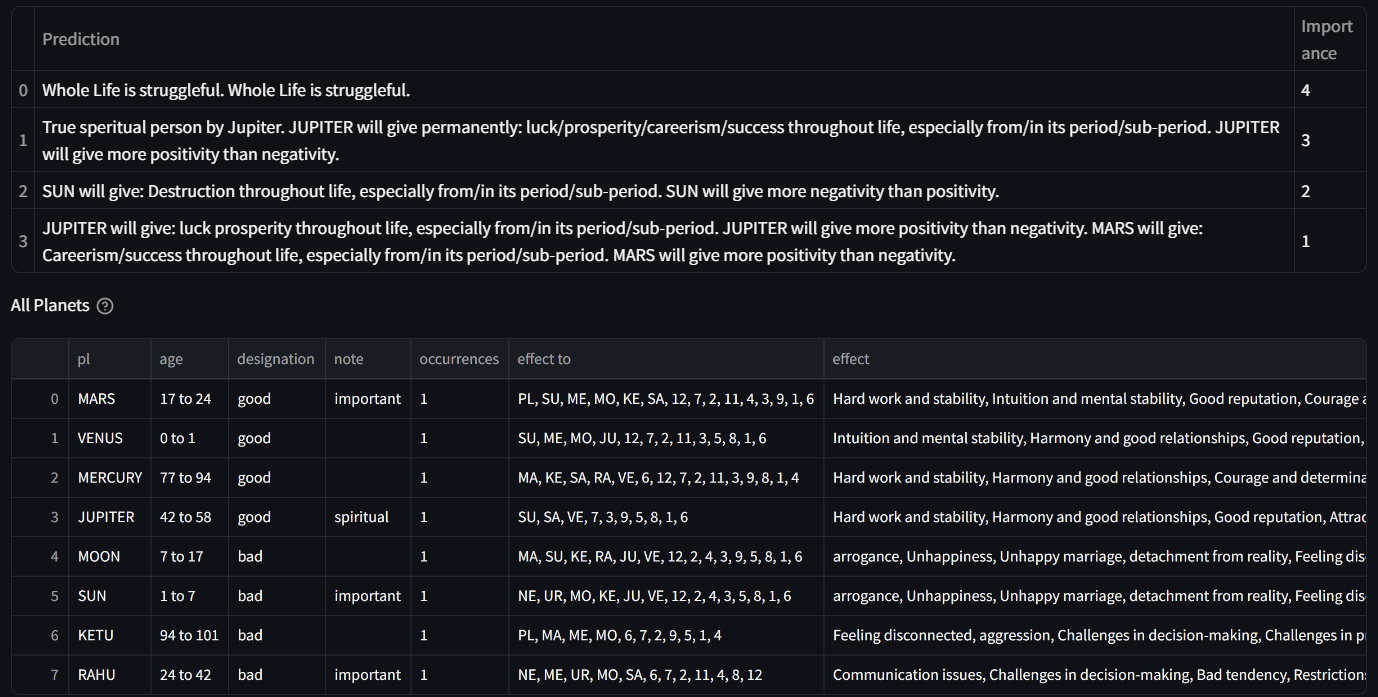Select the 'note' column header

(x=368, y=359)
